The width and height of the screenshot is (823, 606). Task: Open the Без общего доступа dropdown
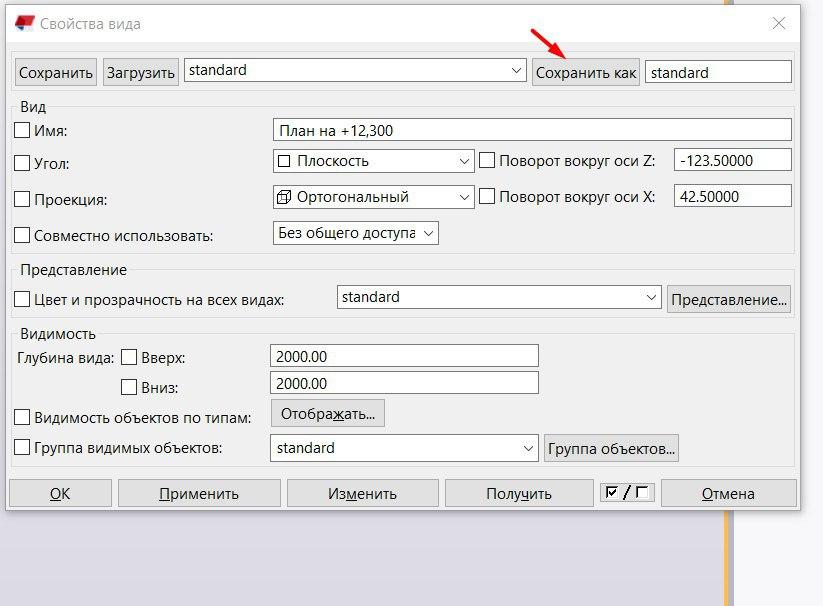click(355, 233)
